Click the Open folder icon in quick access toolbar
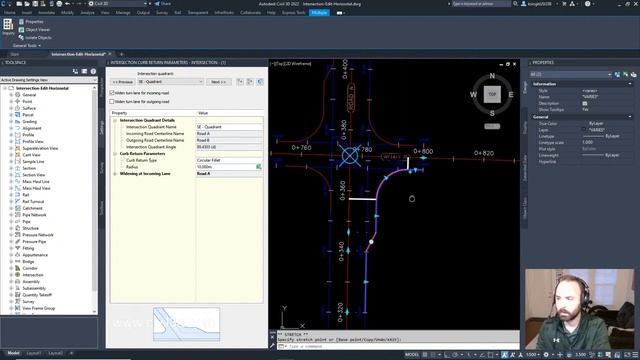Screen dimensions: 640x360 point(27,4)
